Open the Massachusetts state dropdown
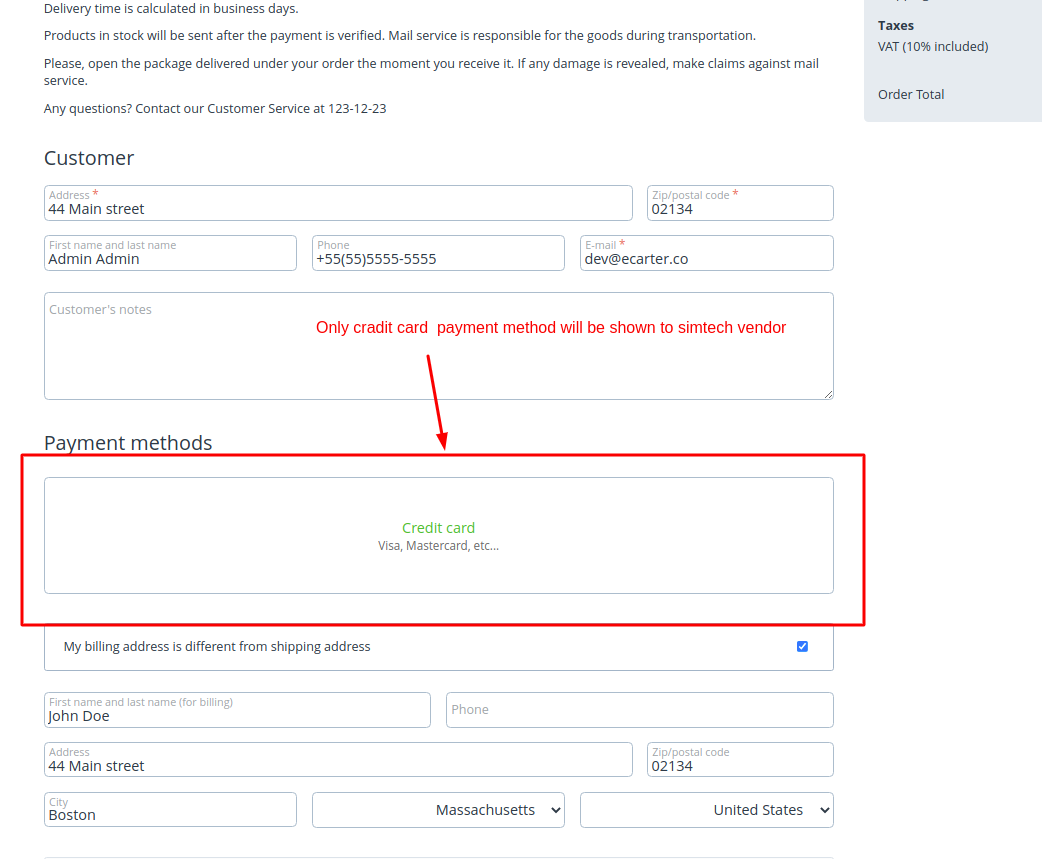 pyautogui.click(x=439, y=810)
